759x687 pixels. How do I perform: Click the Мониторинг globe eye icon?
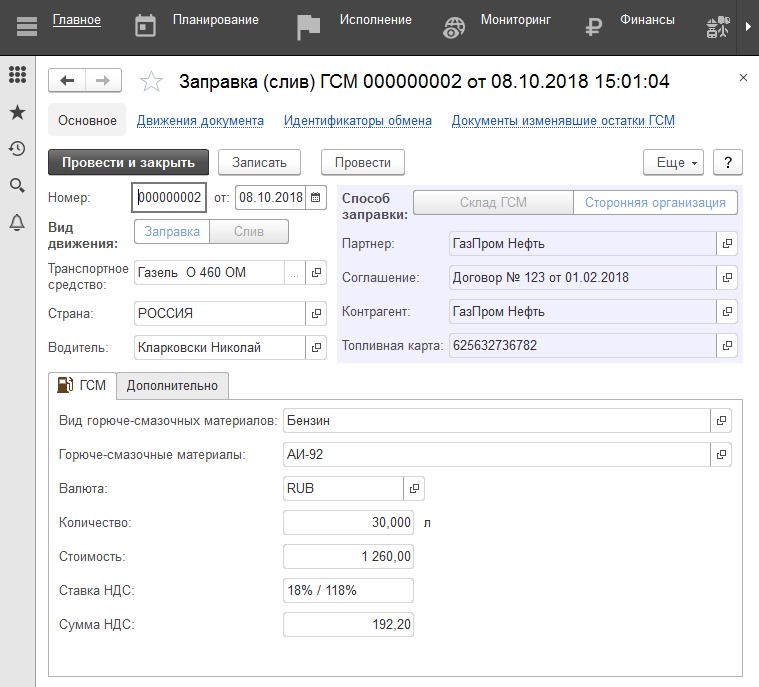(x=453, y=28)
